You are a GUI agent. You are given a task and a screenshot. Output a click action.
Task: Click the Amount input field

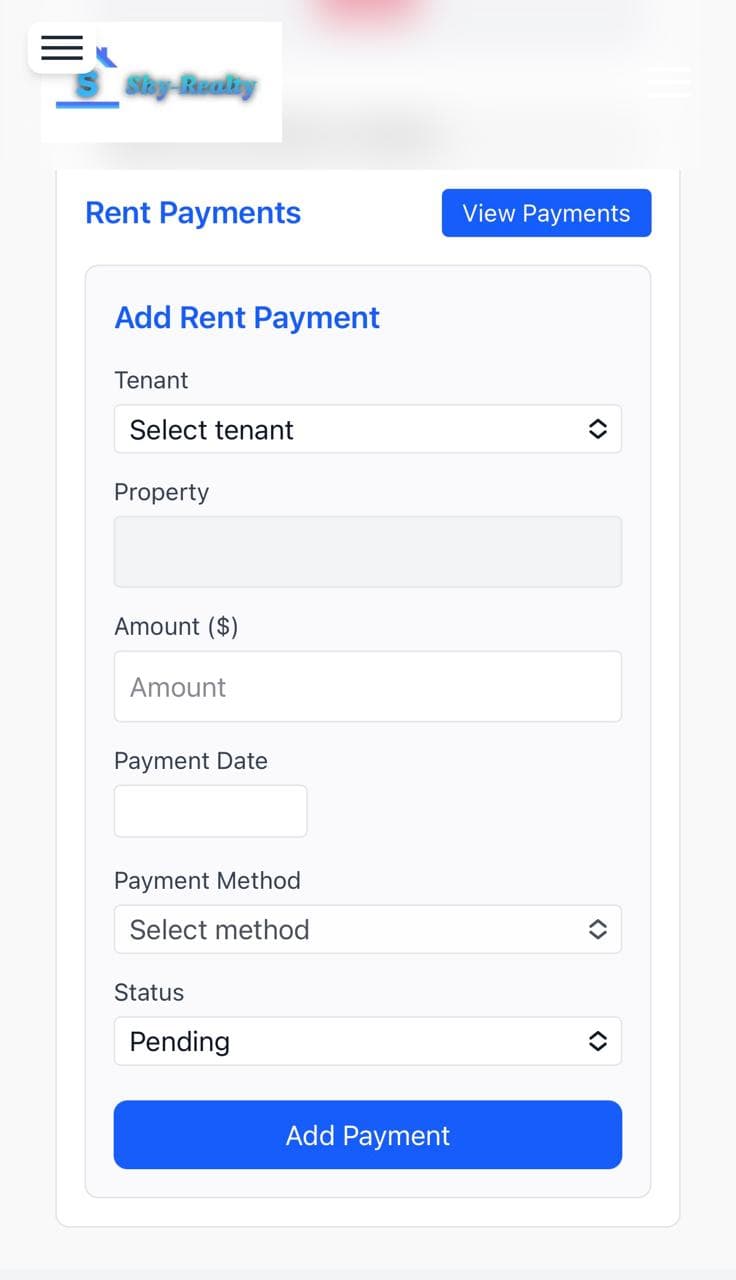click(368, 686)
